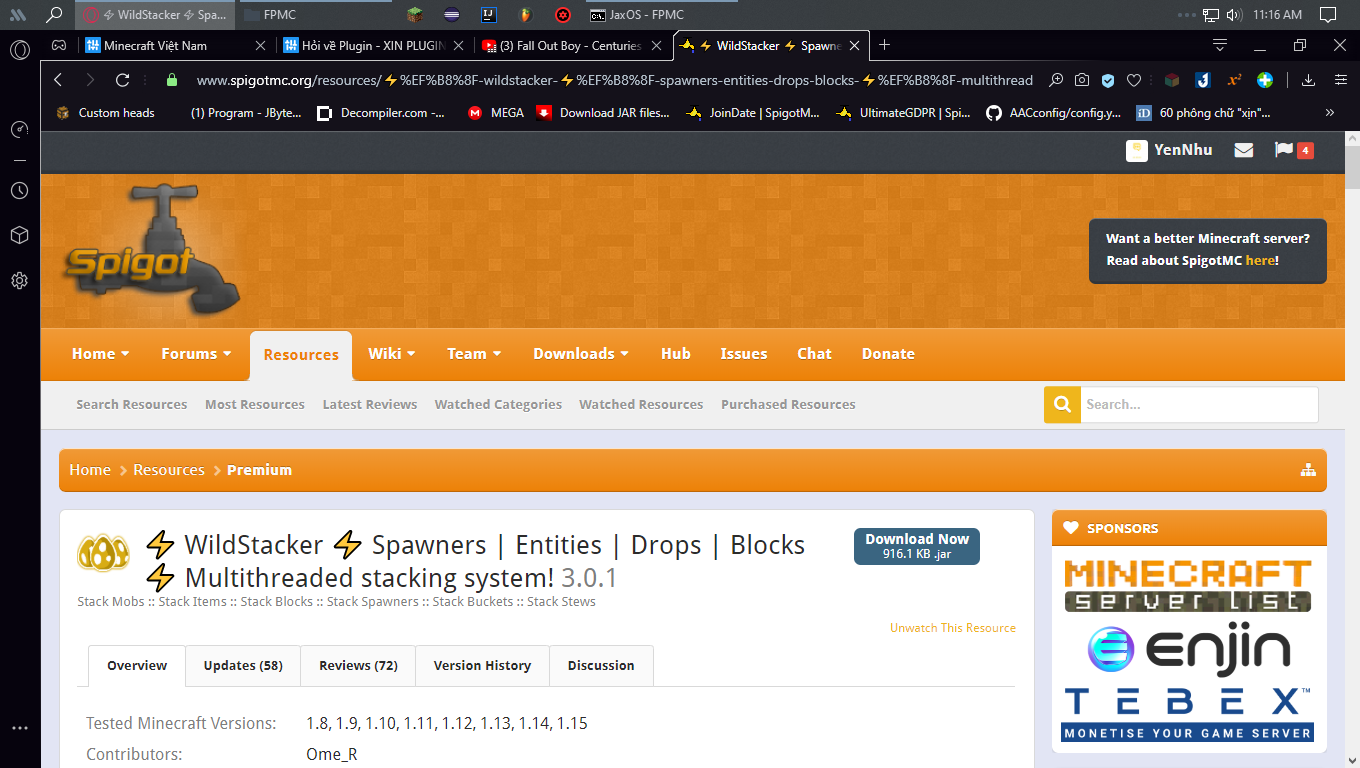Select the Resources navigation tab
The width and height of the screenshot is (1360, 768).
tap(301, 355)
